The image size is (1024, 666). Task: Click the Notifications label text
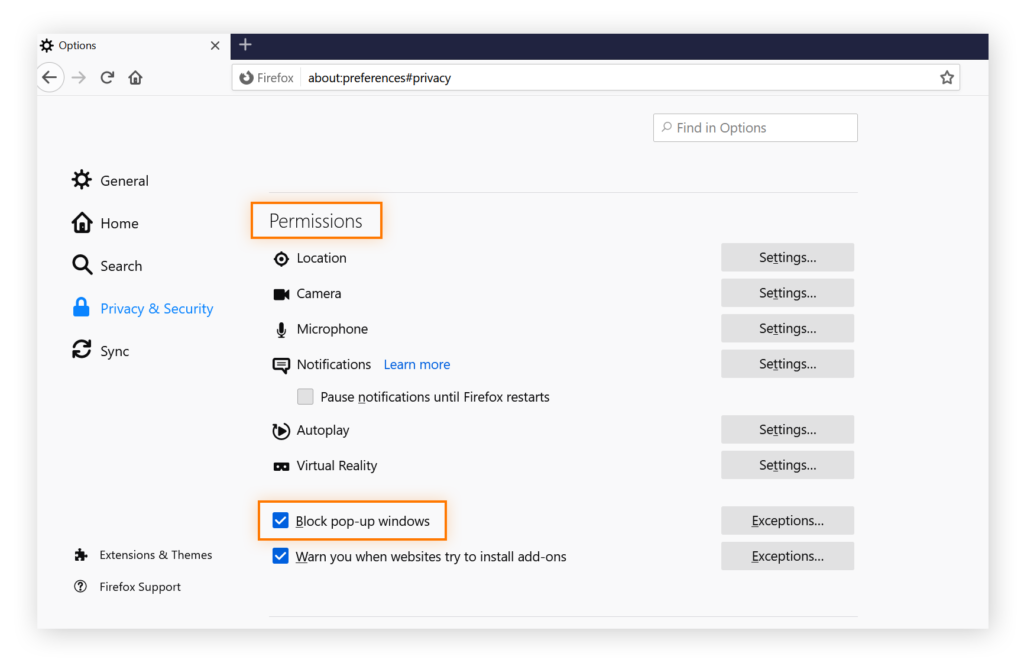click(334, 364)
